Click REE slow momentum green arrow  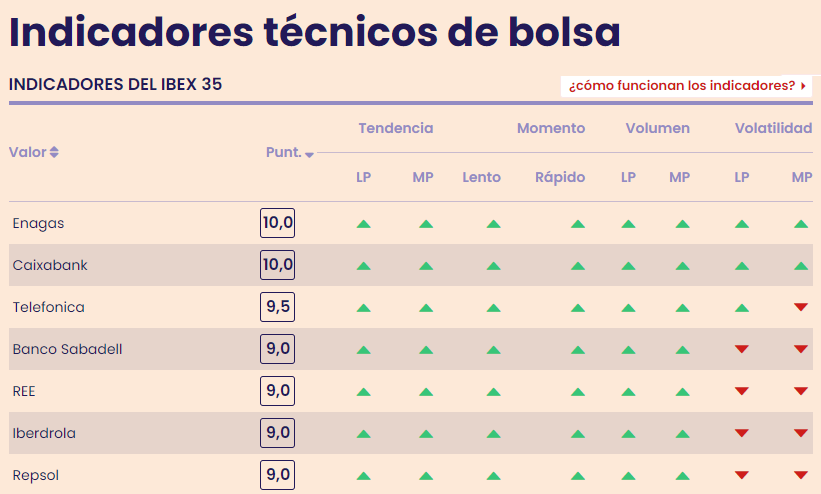click(x=493, y=391)
